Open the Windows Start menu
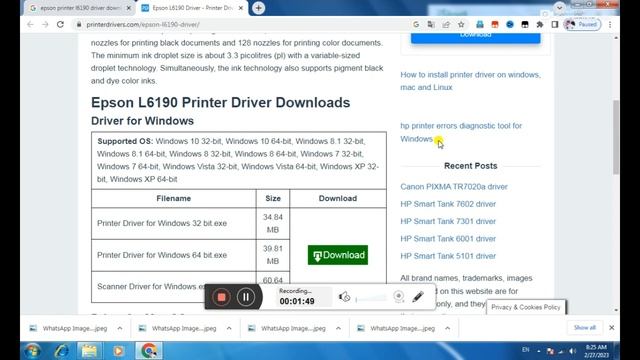 click(x=32, y=351)
